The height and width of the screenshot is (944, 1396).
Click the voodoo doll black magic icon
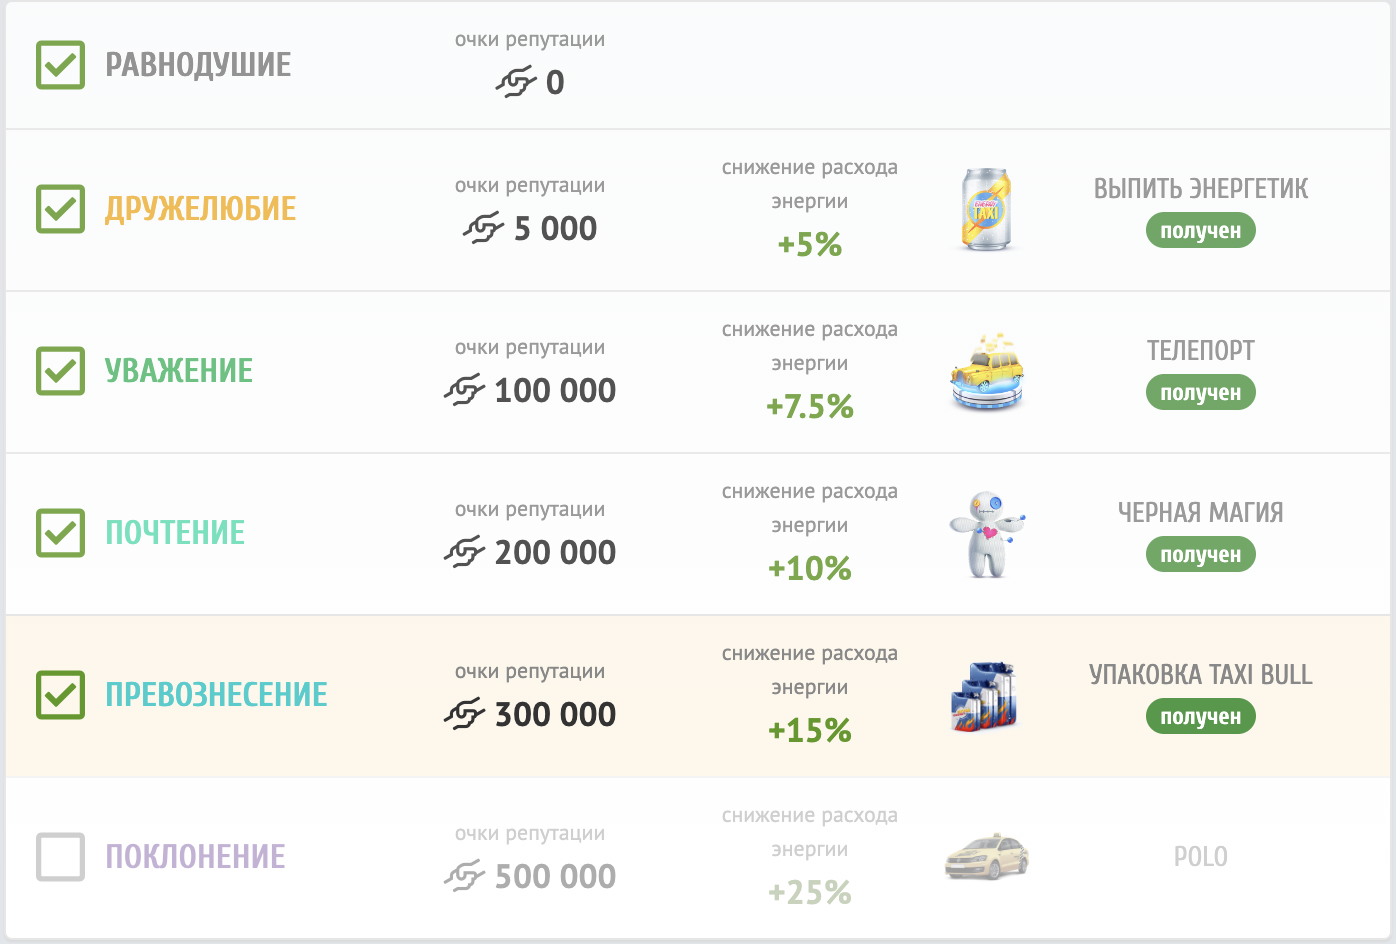click(x=987, y=534)
